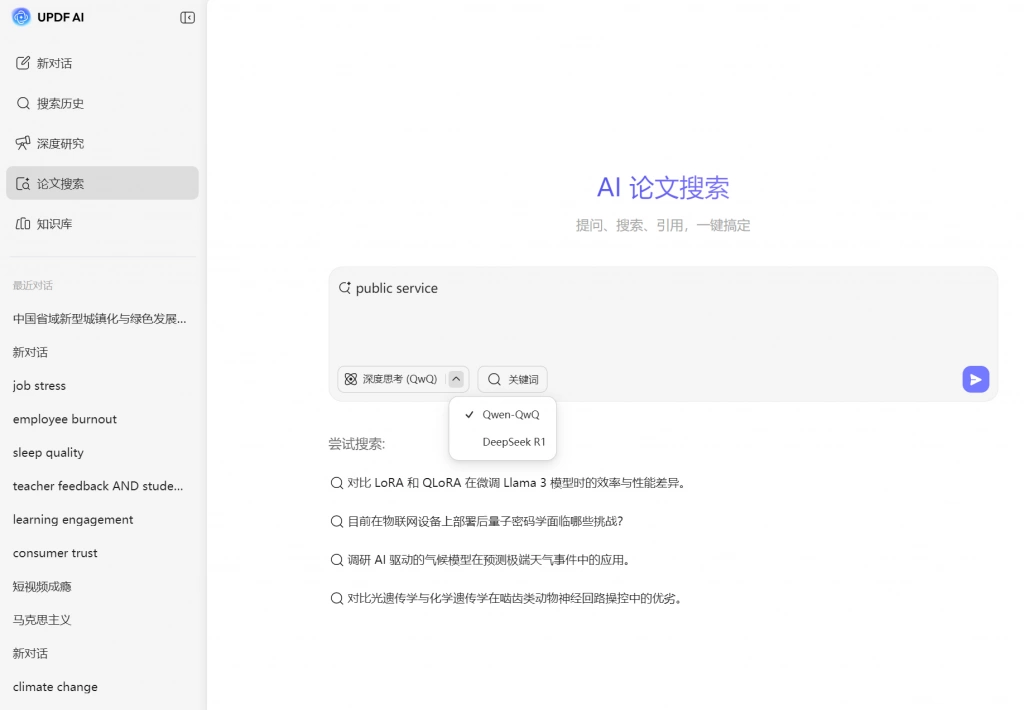Screen dimensions: 1024x710
Task: Open 知识库 knowledge base
Action: coord(103,223)
